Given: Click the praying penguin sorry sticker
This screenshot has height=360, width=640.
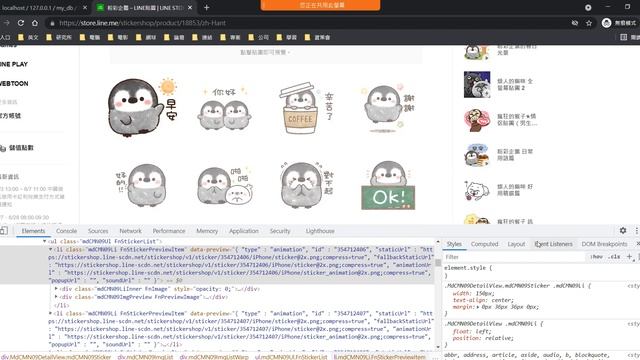Looking at the screenshot, I should point(307,185).
